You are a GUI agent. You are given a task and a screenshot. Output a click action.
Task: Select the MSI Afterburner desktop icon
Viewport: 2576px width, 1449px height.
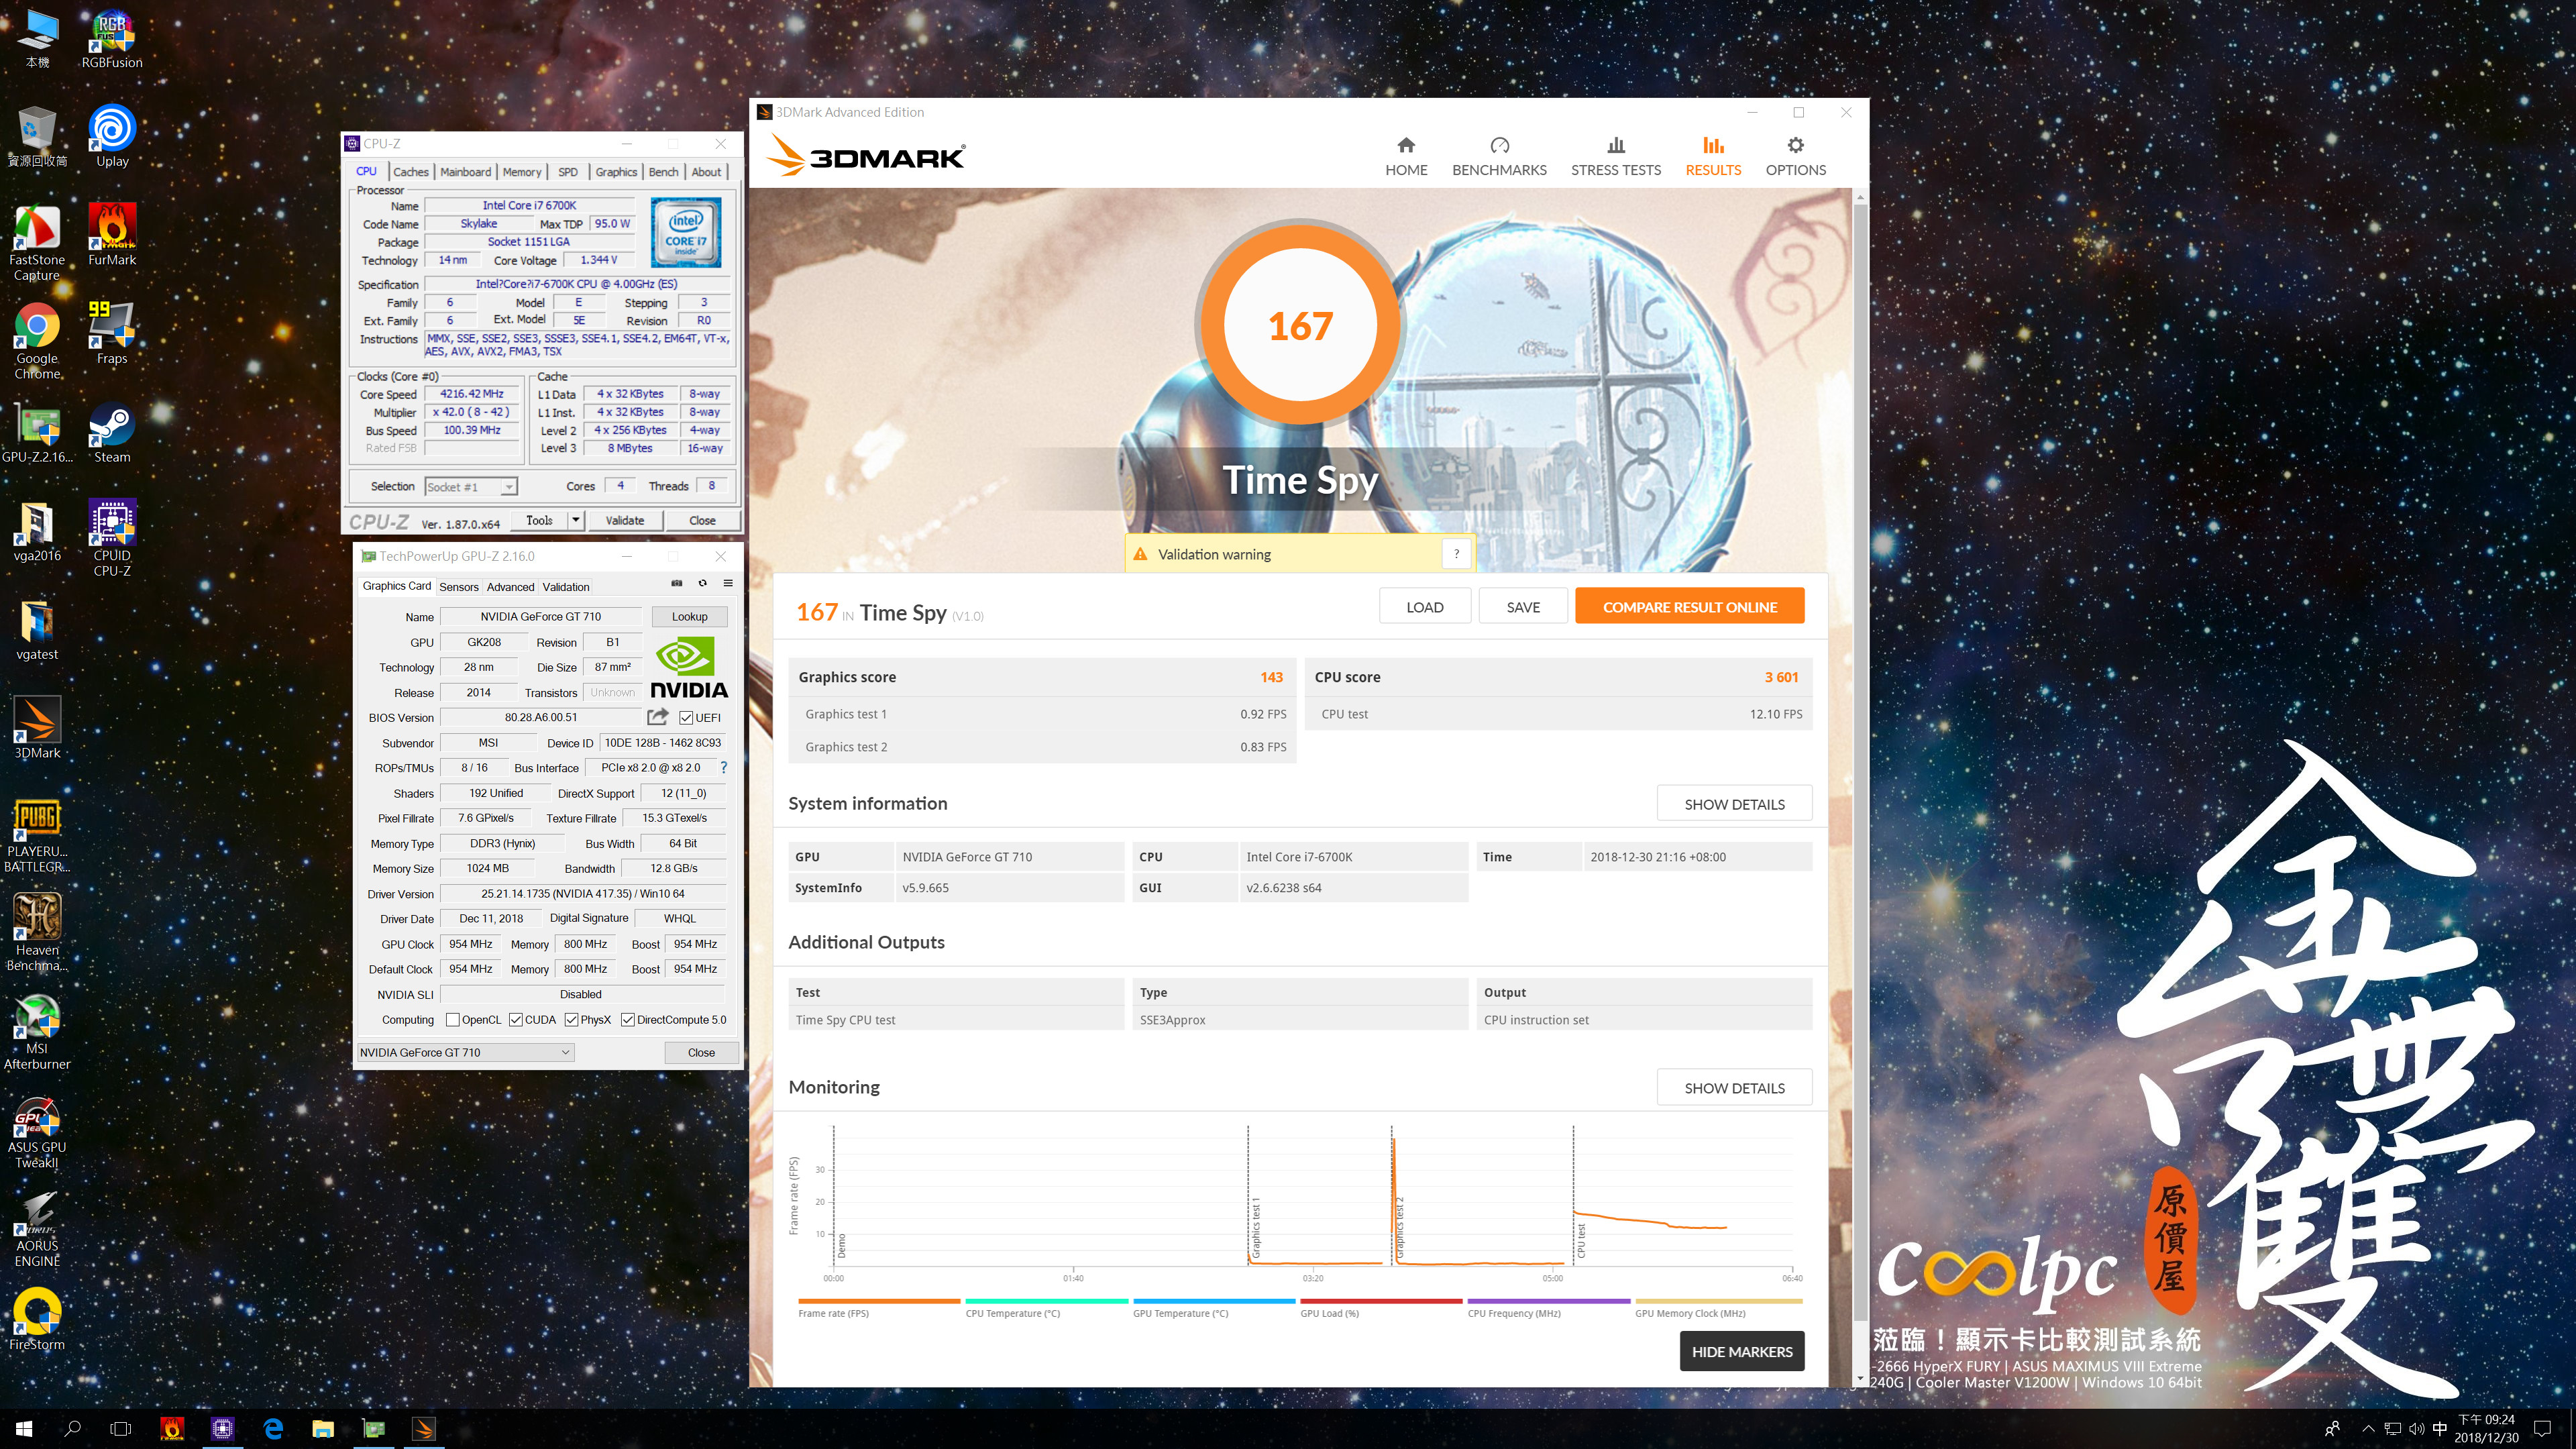[37, 1031]
